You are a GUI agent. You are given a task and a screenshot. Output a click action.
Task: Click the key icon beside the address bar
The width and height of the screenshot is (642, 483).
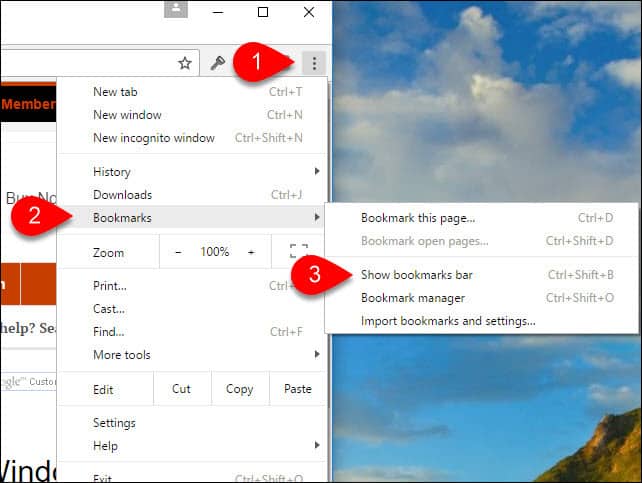tap(217, 63)
